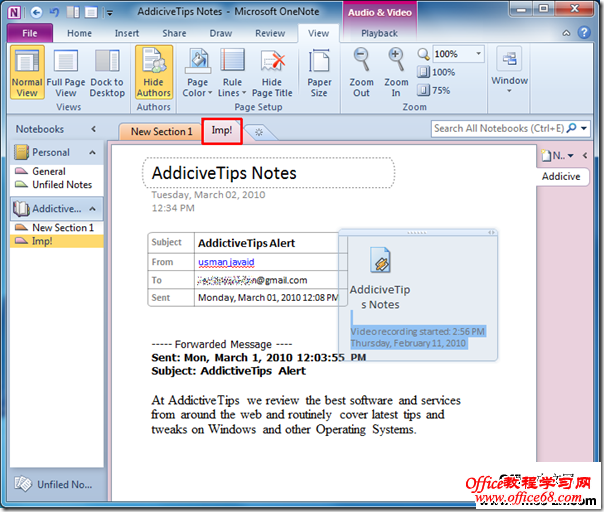Click the Zoom Out magnifier
Viewport: 604px width, 512px height.
coord(361,72)
